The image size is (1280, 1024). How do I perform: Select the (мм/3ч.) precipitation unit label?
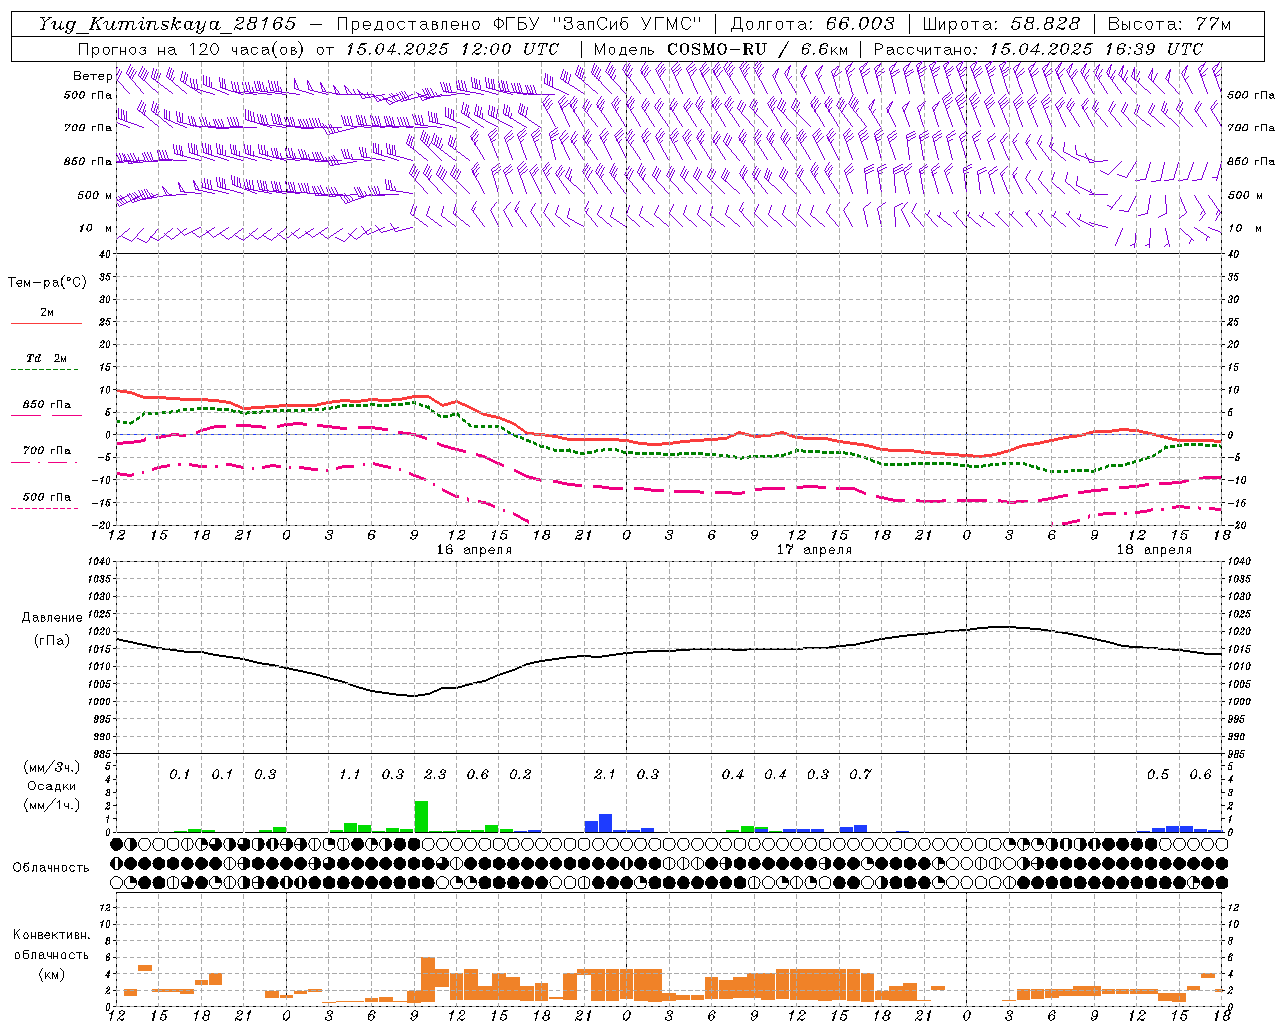[52, 767]
